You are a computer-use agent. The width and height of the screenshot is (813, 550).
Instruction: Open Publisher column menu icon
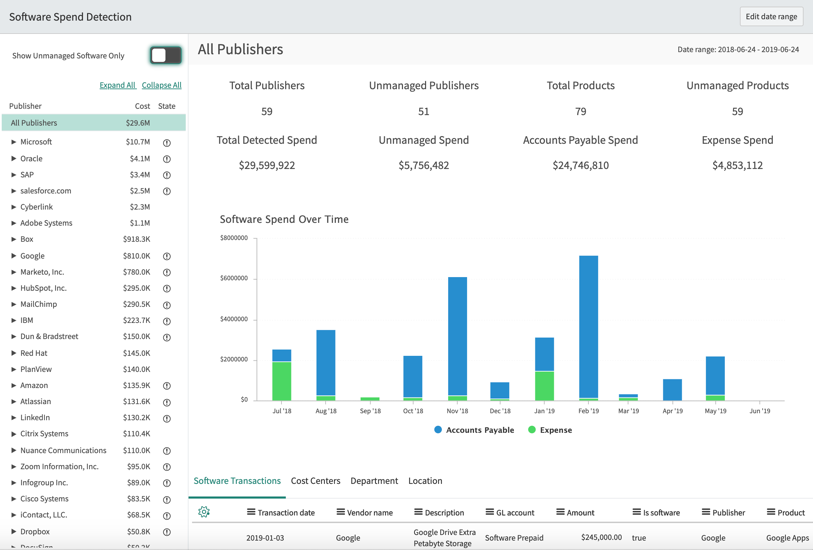[x=706, y=512]
